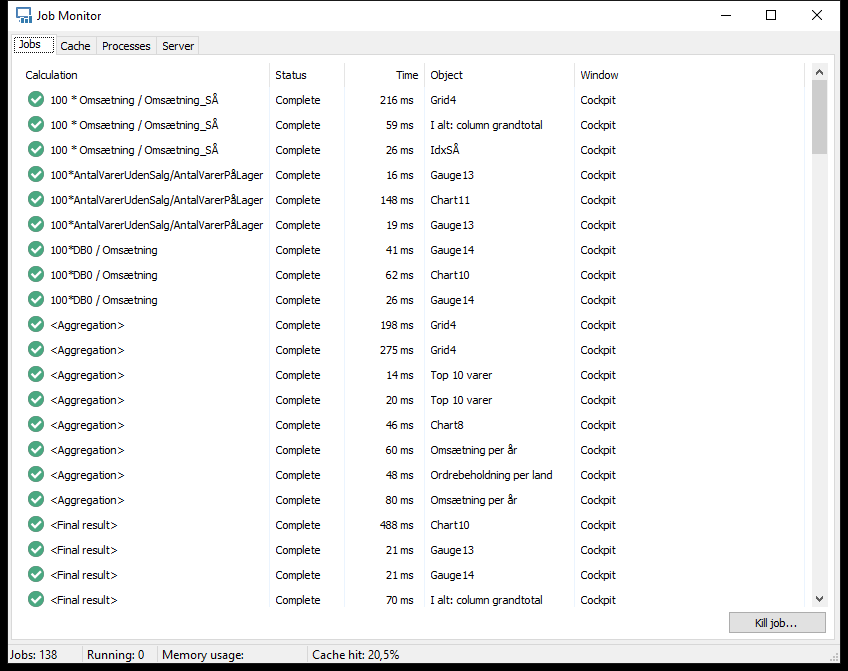Select the "Ordrebeholdning per land" object cell
This screenshot has width=848, height=671.
(491, 475)
